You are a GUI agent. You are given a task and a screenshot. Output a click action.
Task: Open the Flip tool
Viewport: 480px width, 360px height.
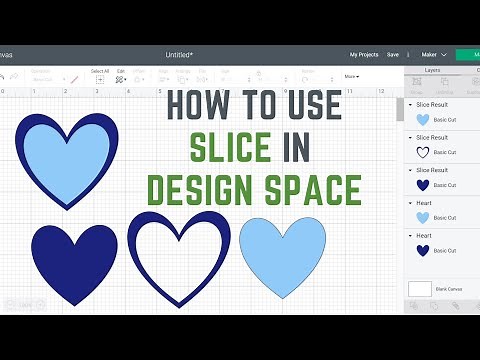click(202, 79)
